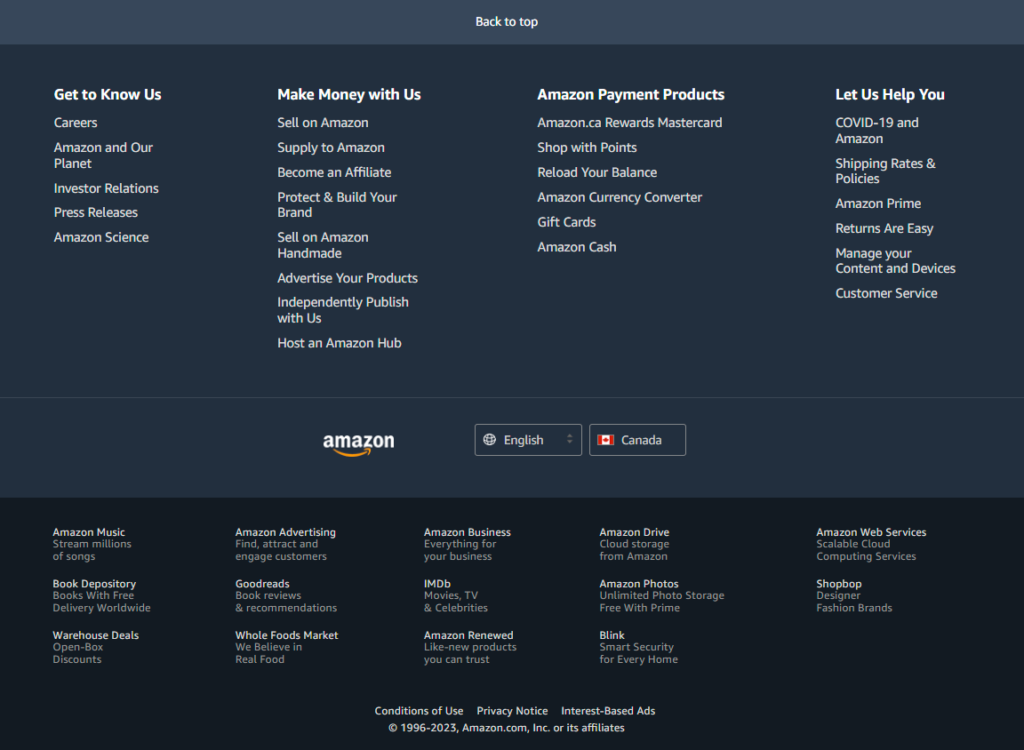
Task: Click the Canada flag icon
Action: coord(605,440)
